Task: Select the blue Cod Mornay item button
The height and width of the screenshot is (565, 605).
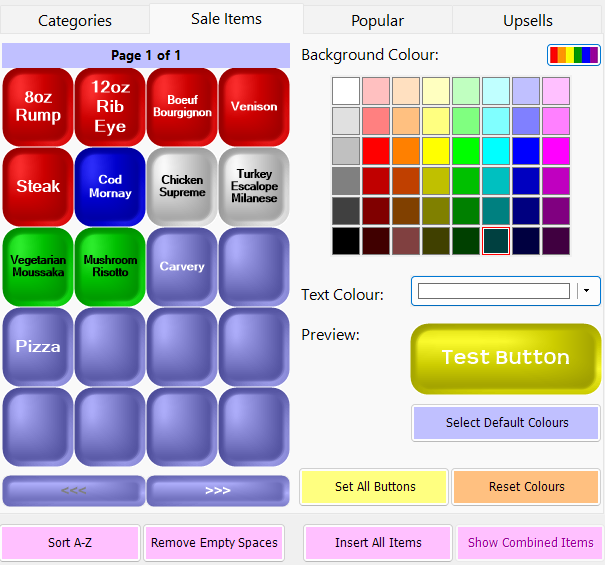Action: tap(110, 186)
